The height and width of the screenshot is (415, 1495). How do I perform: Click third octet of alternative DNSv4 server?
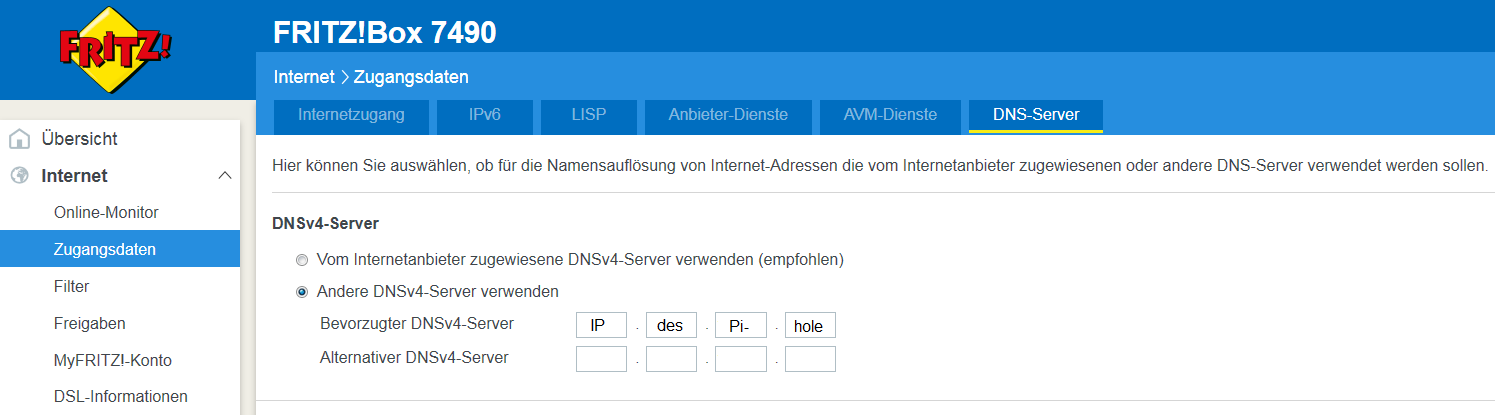pos(741,359)
